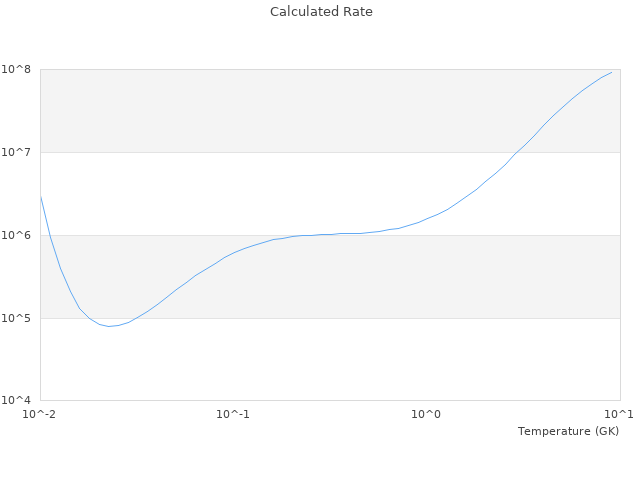
Task: Select the 10^7 y-axis tick label
Action: tap(18, 152)
